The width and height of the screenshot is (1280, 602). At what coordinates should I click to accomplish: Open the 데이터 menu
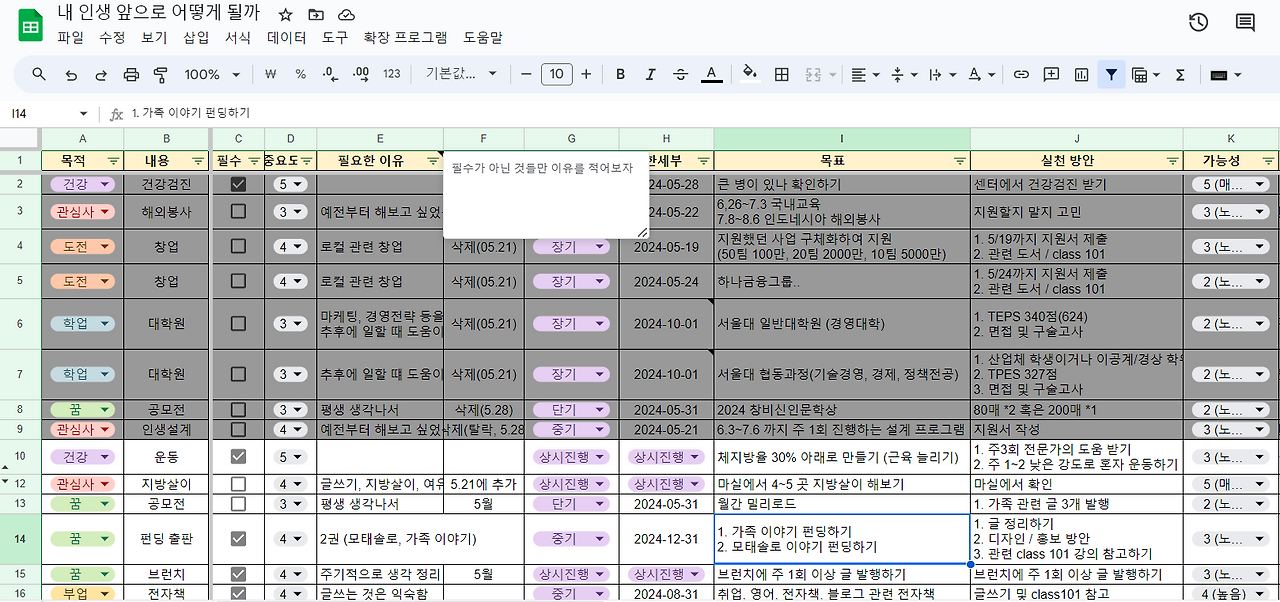pyautogui.click(x=287, y=37)
